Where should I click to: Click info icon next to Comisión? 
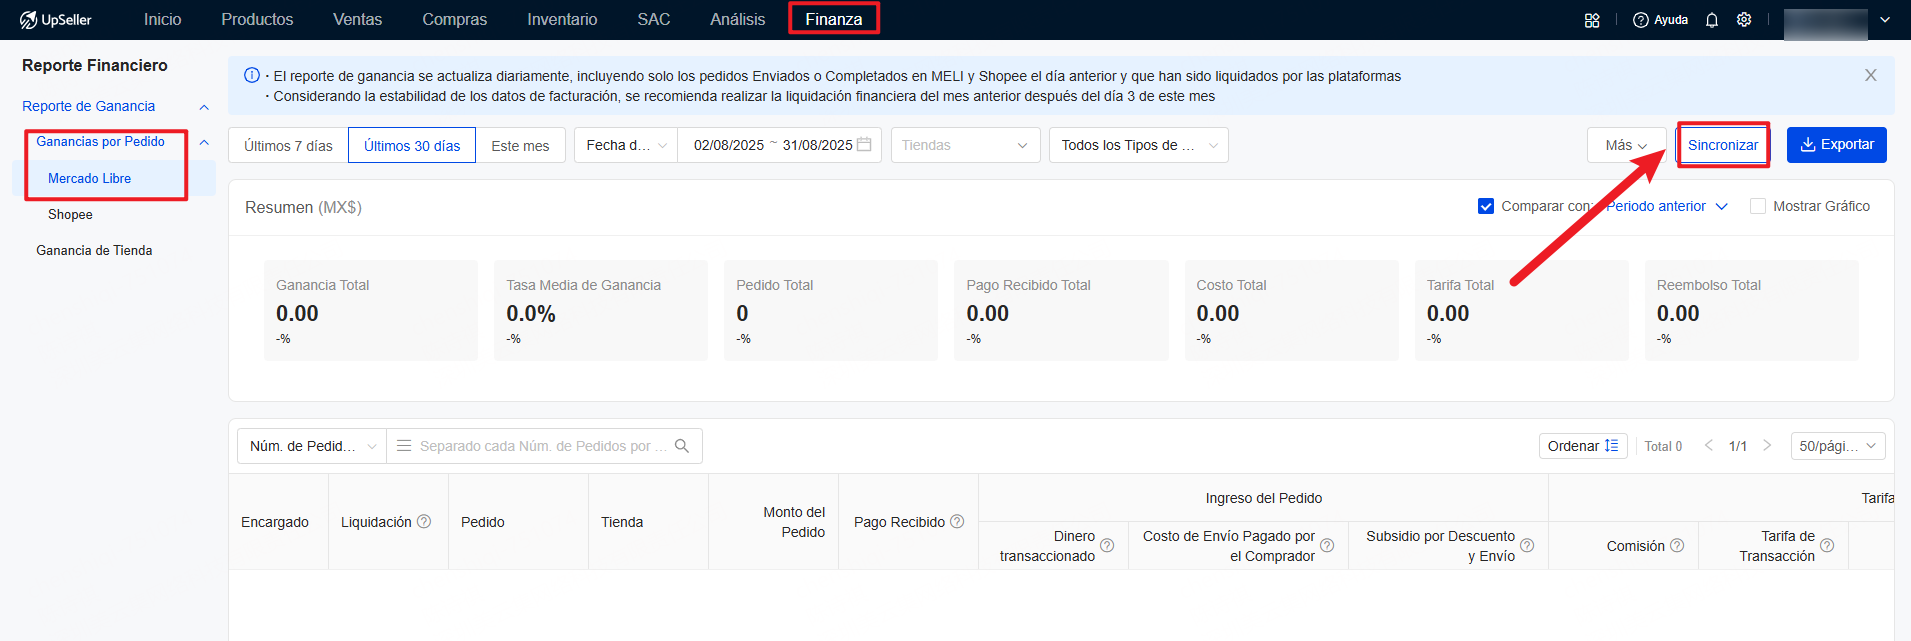point(1677,546)
